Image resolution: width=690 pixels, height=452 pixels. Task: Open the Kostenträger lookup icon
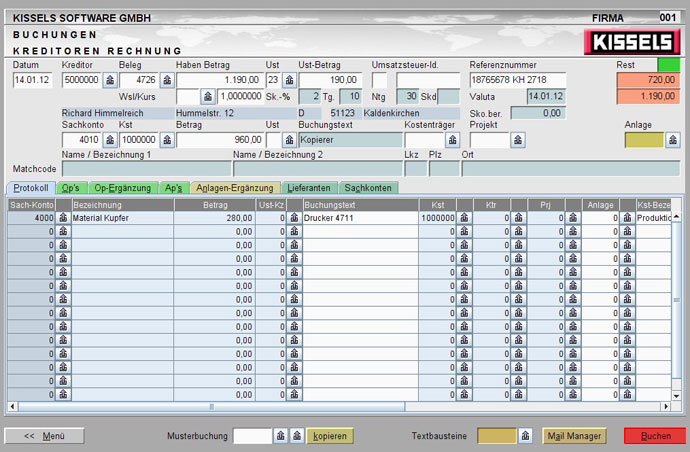452,140
